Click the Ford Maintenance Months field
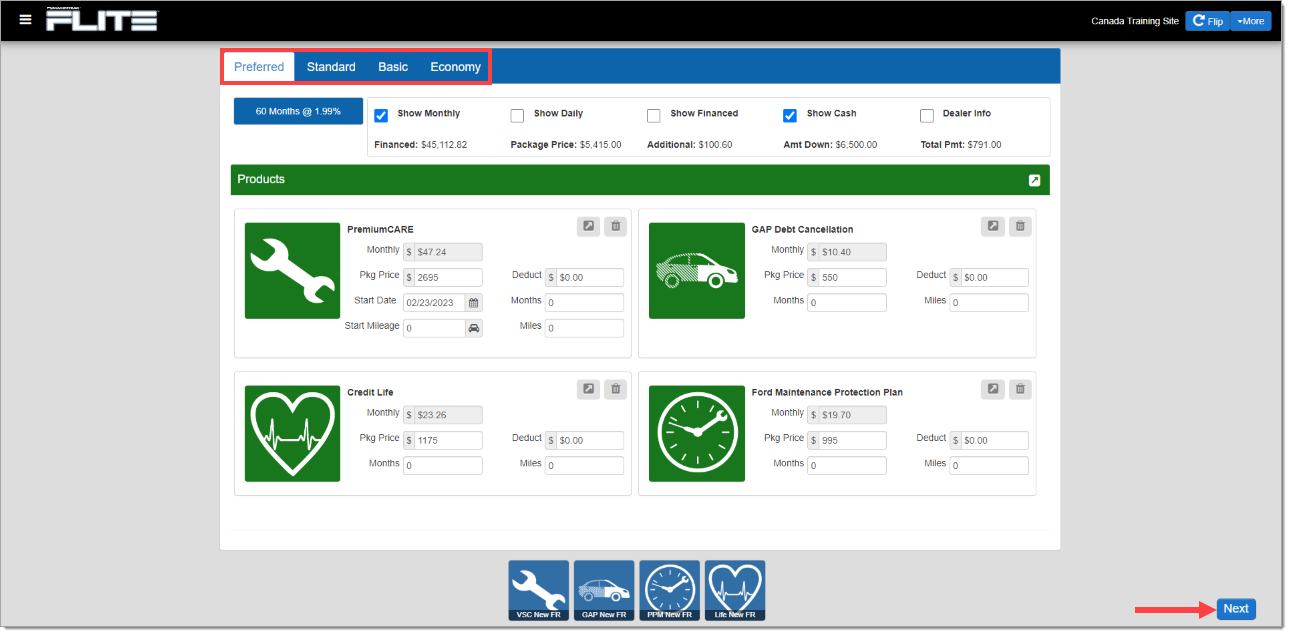Viewport: 1289px width, 634px height. pyautogui.click(x=847, y=466)
